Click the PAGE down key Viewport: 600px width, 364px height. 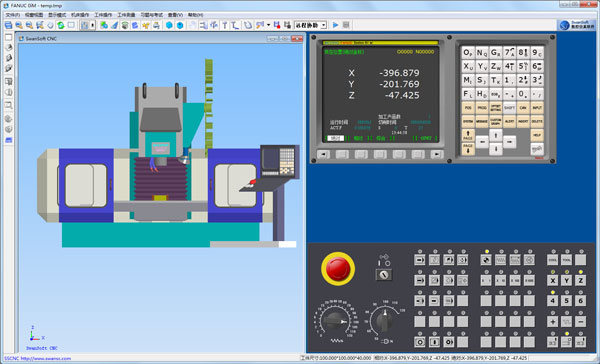pyautogui.click(x=468, y=149)
